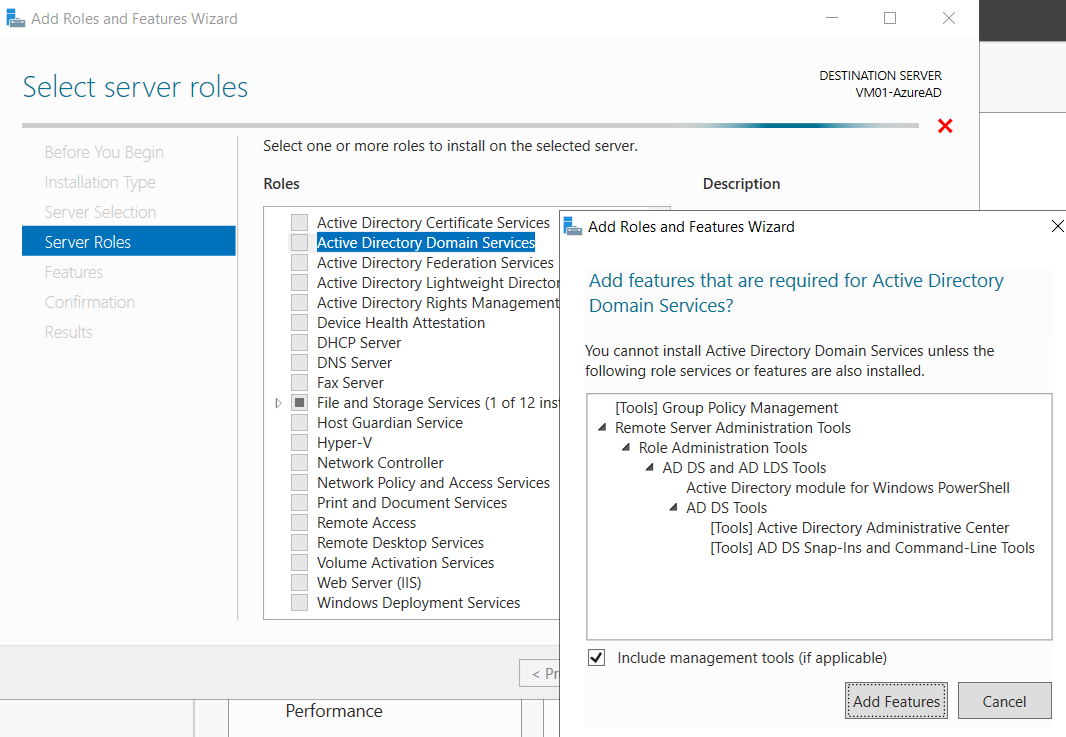Check Active Directory Lightweight Directory role
The height and width of the screenshot is (737, 1066).
299,282
